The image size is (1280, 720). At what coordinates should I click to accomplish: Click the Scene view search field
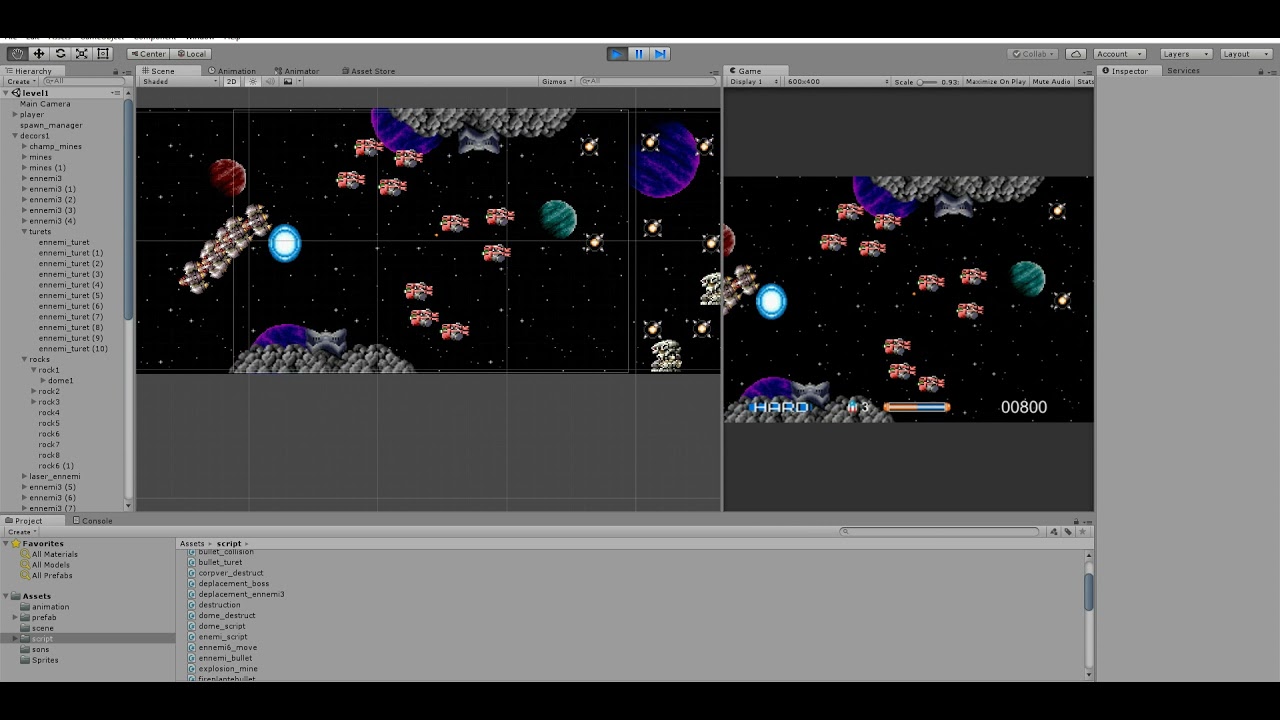(648, 82)
